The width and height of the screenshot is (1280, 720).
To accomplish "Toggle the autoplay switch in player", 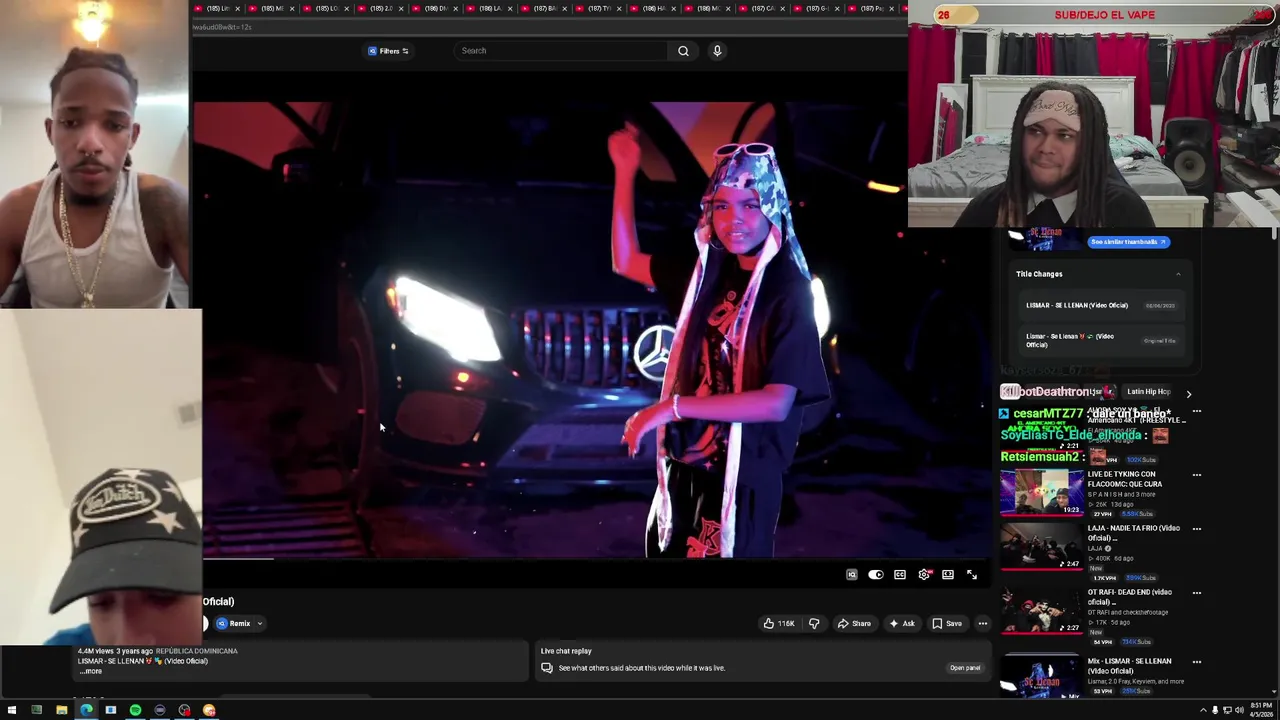I will [876, 575].
